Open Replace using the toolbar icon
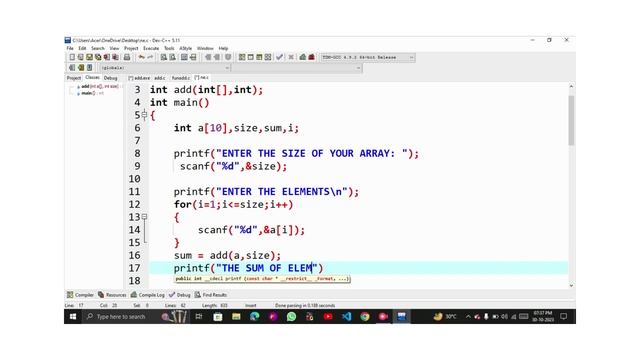This screenshot has height=360, width=640. point(172,57)
